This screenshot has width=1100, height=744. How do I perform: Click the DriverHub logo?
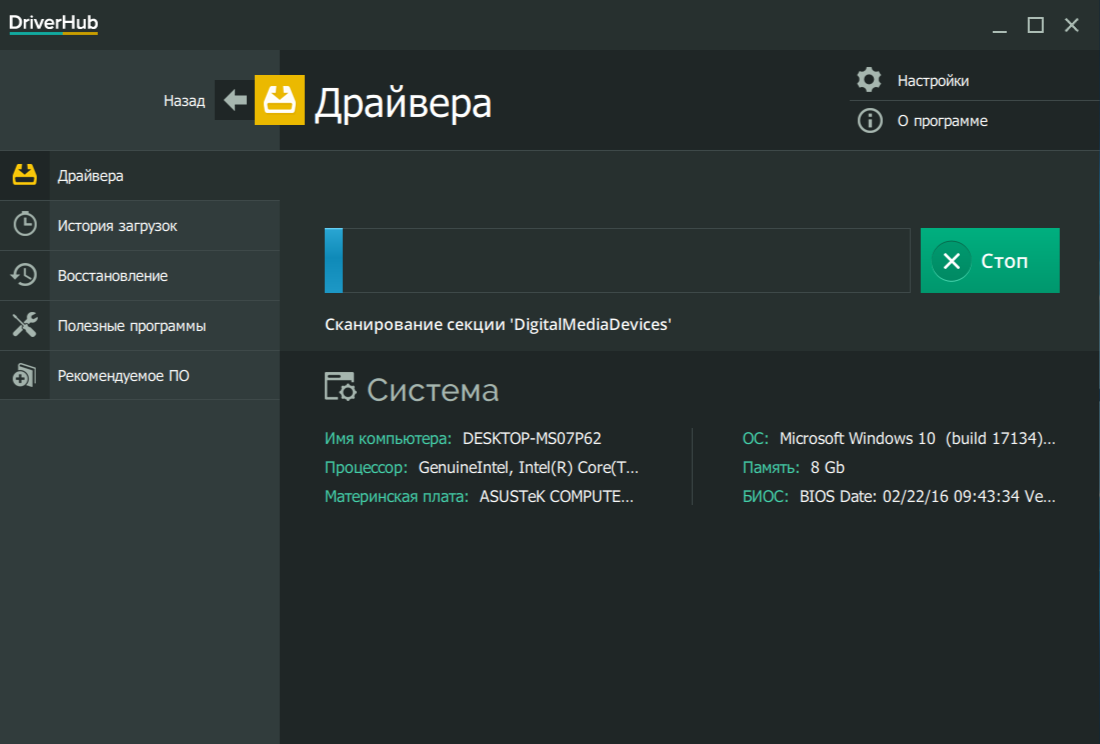[x=53, y=24]
